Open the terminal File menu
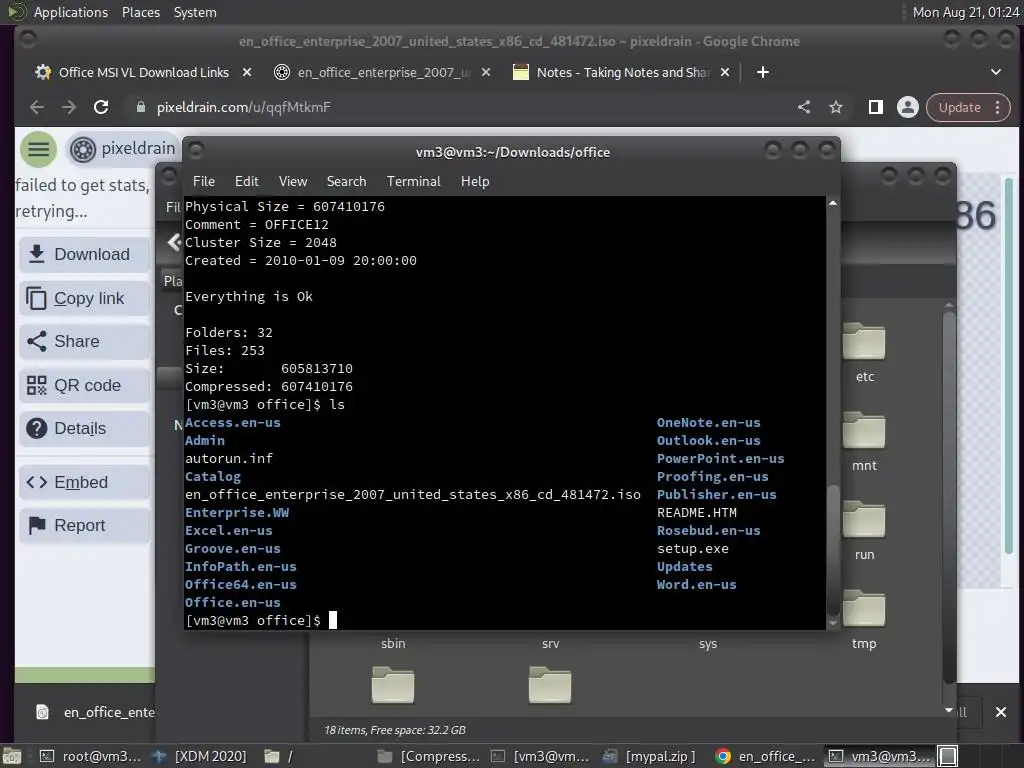 pyautogui.click(x=204, y=182)
